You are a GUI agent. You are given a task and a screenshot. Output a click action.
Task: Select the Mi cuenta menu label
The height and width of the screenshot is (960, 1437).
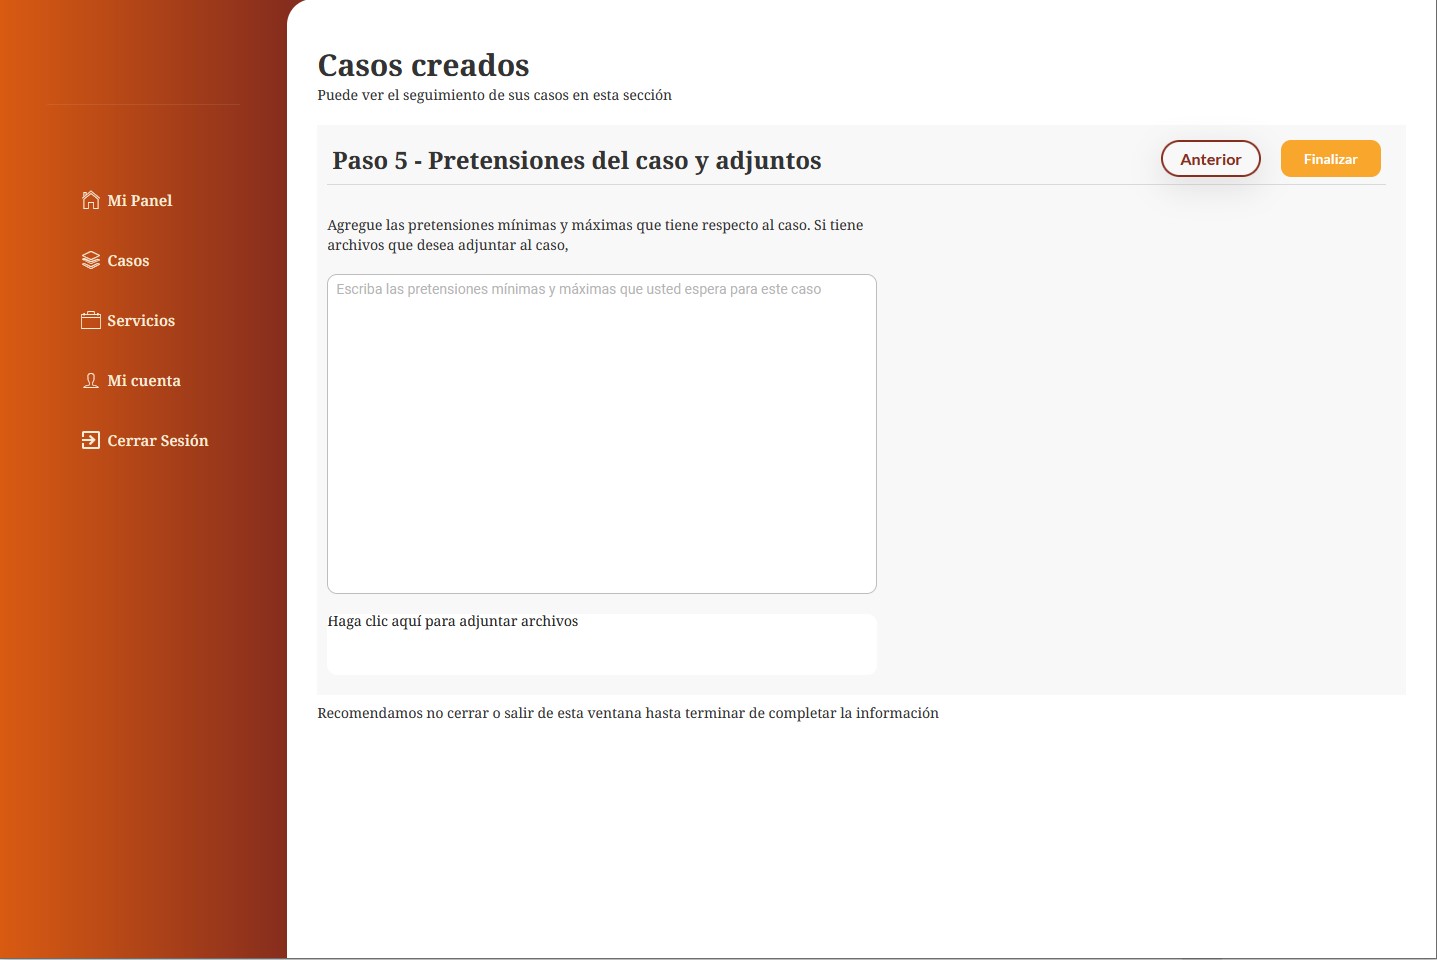(x=144, y=381)
